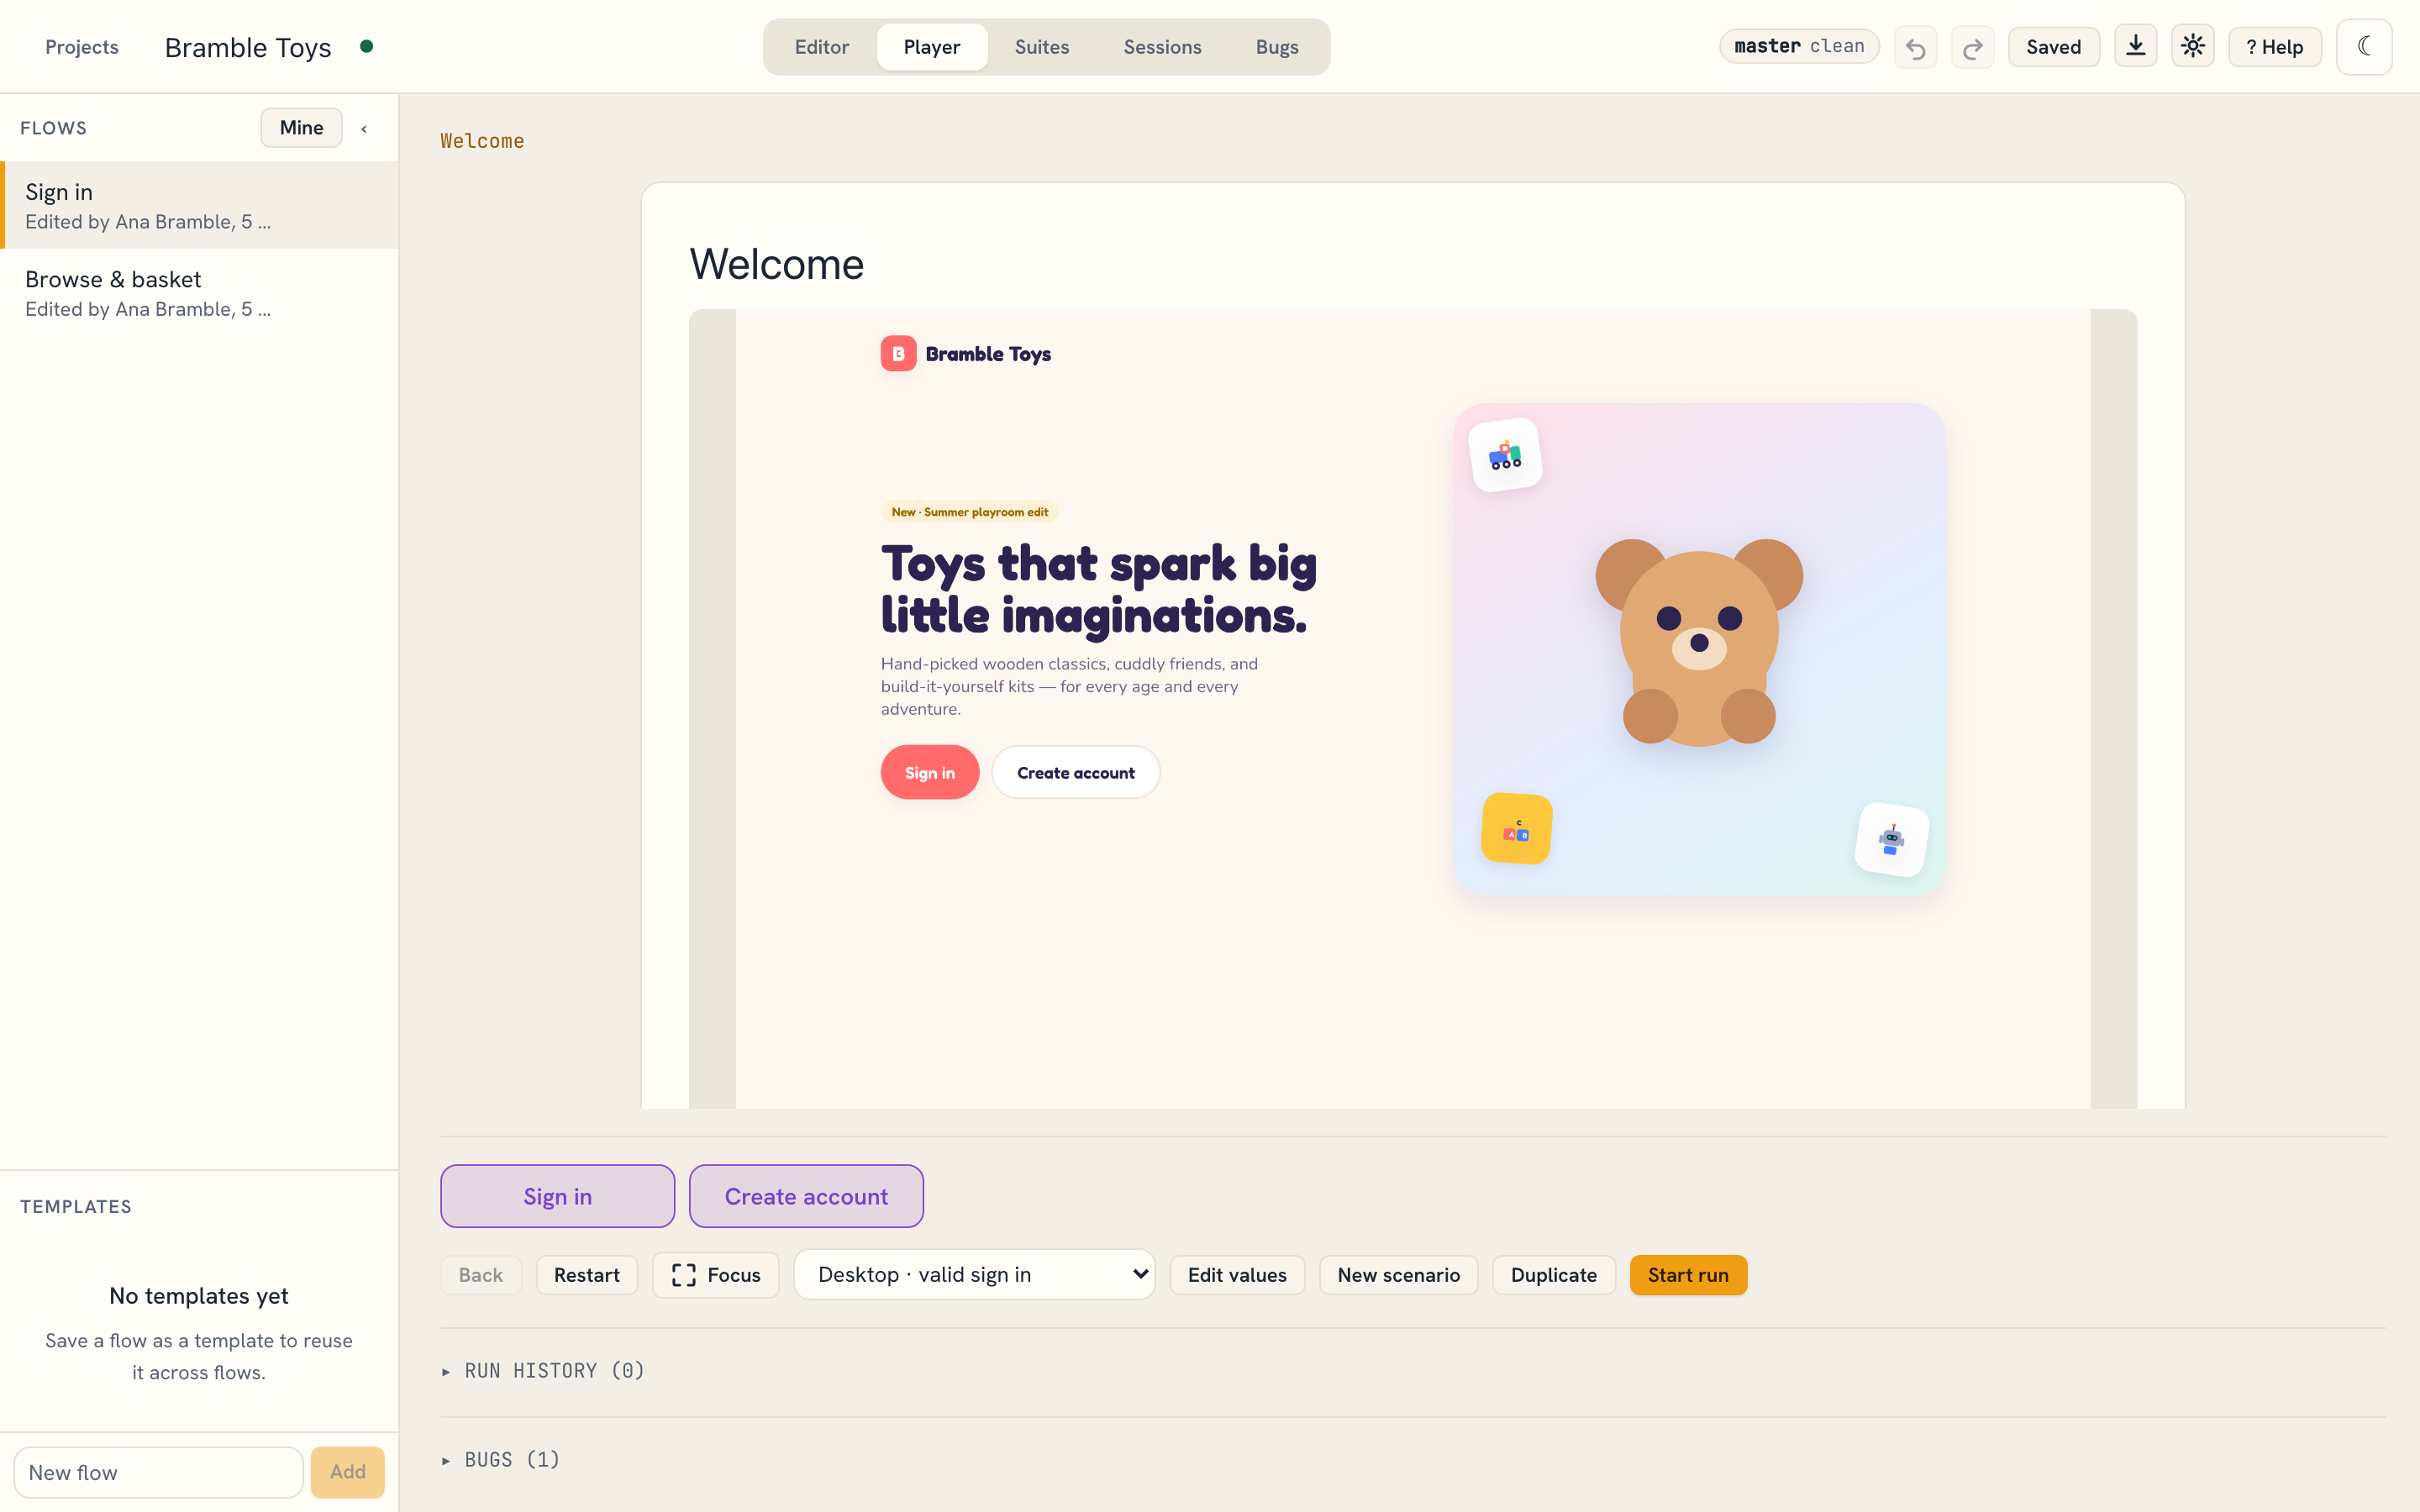This screenshot has height=1512, width=2420.
Task: Click the download icon button
Action: [x=2135, y=46]
